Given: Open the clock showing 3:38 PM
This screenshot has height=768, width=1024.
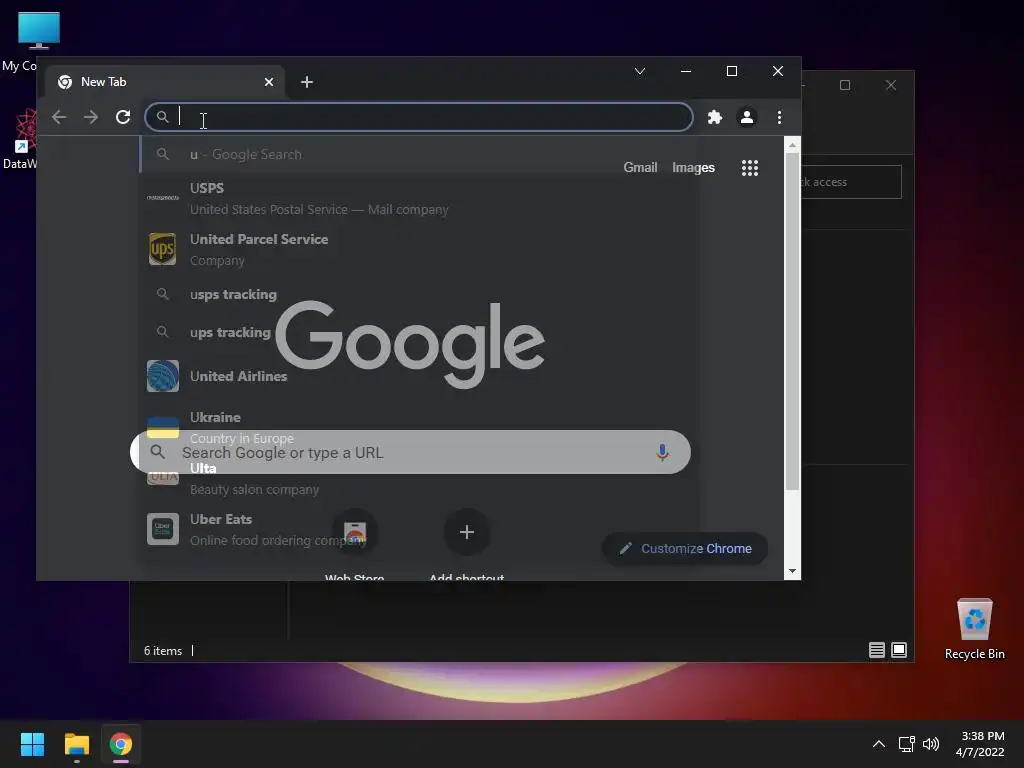Looking at the screenshot, I should tap(980, 744).
